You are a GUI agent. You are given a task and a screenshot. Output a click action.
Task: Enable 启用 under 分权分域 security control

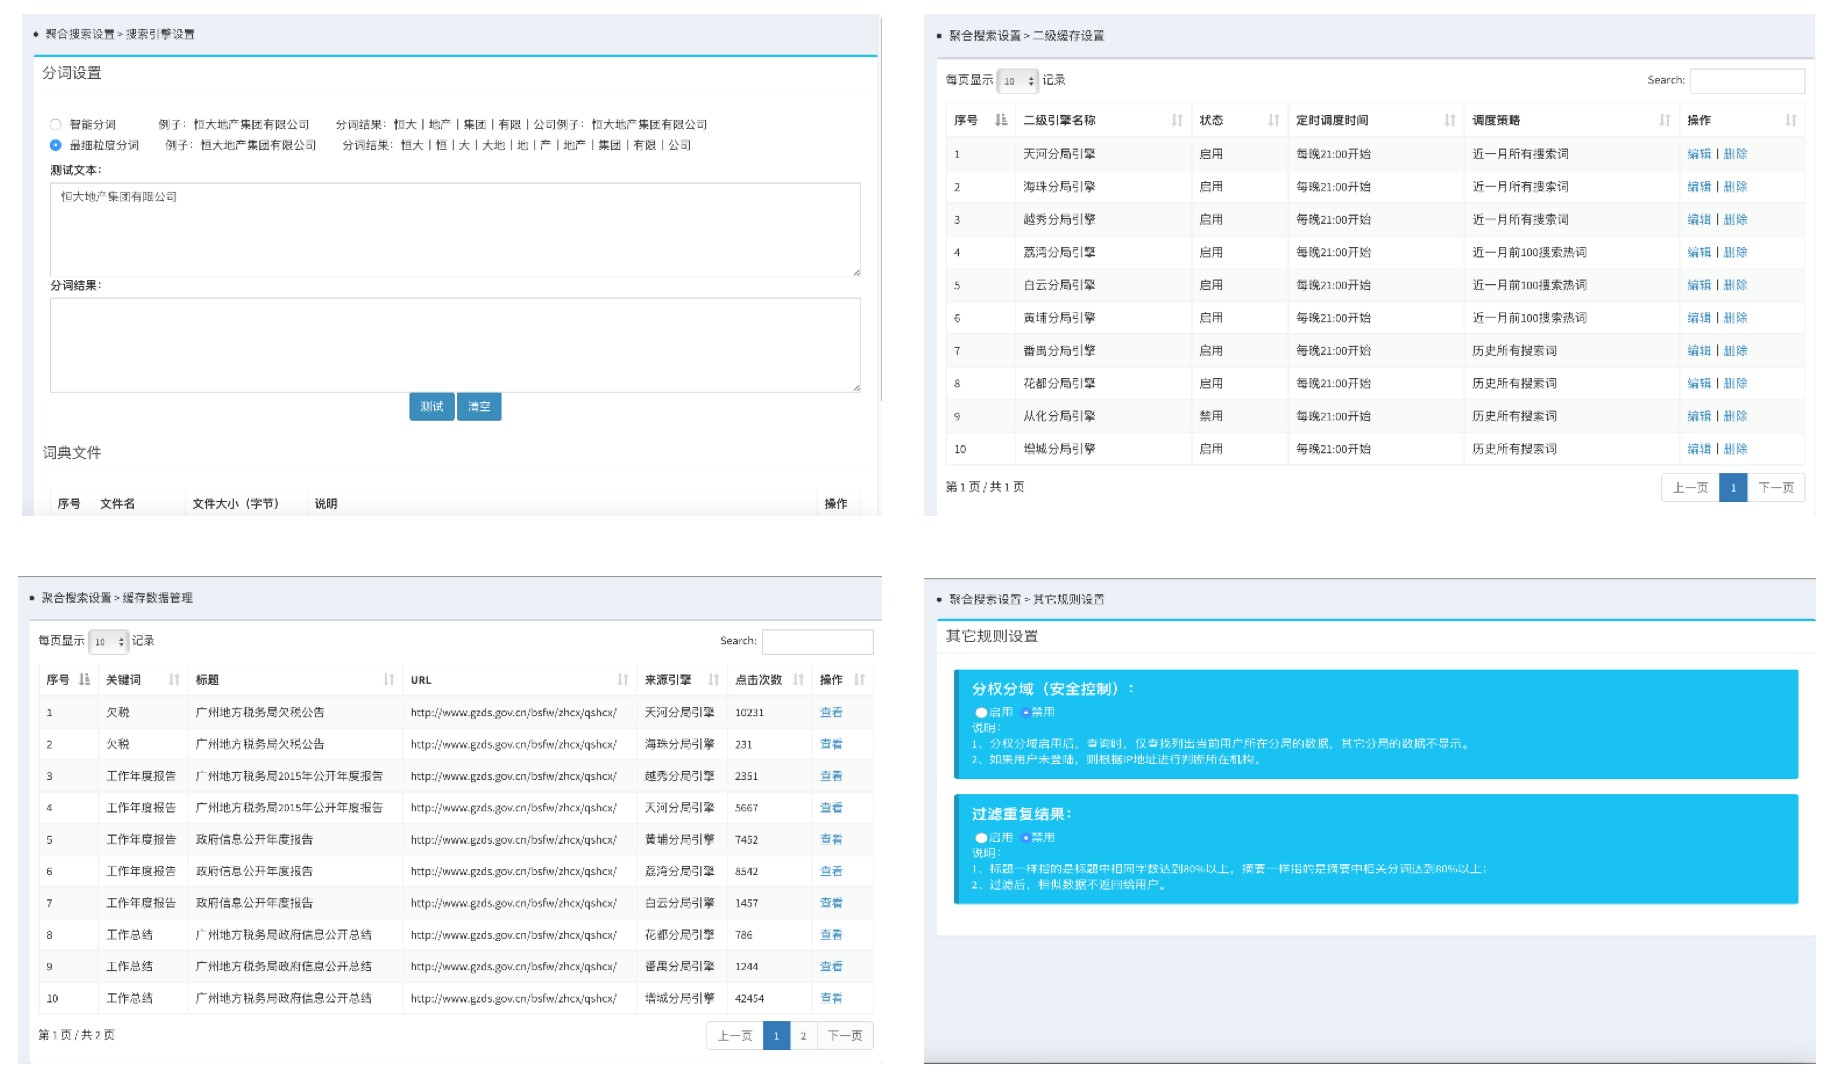[981, 713]
